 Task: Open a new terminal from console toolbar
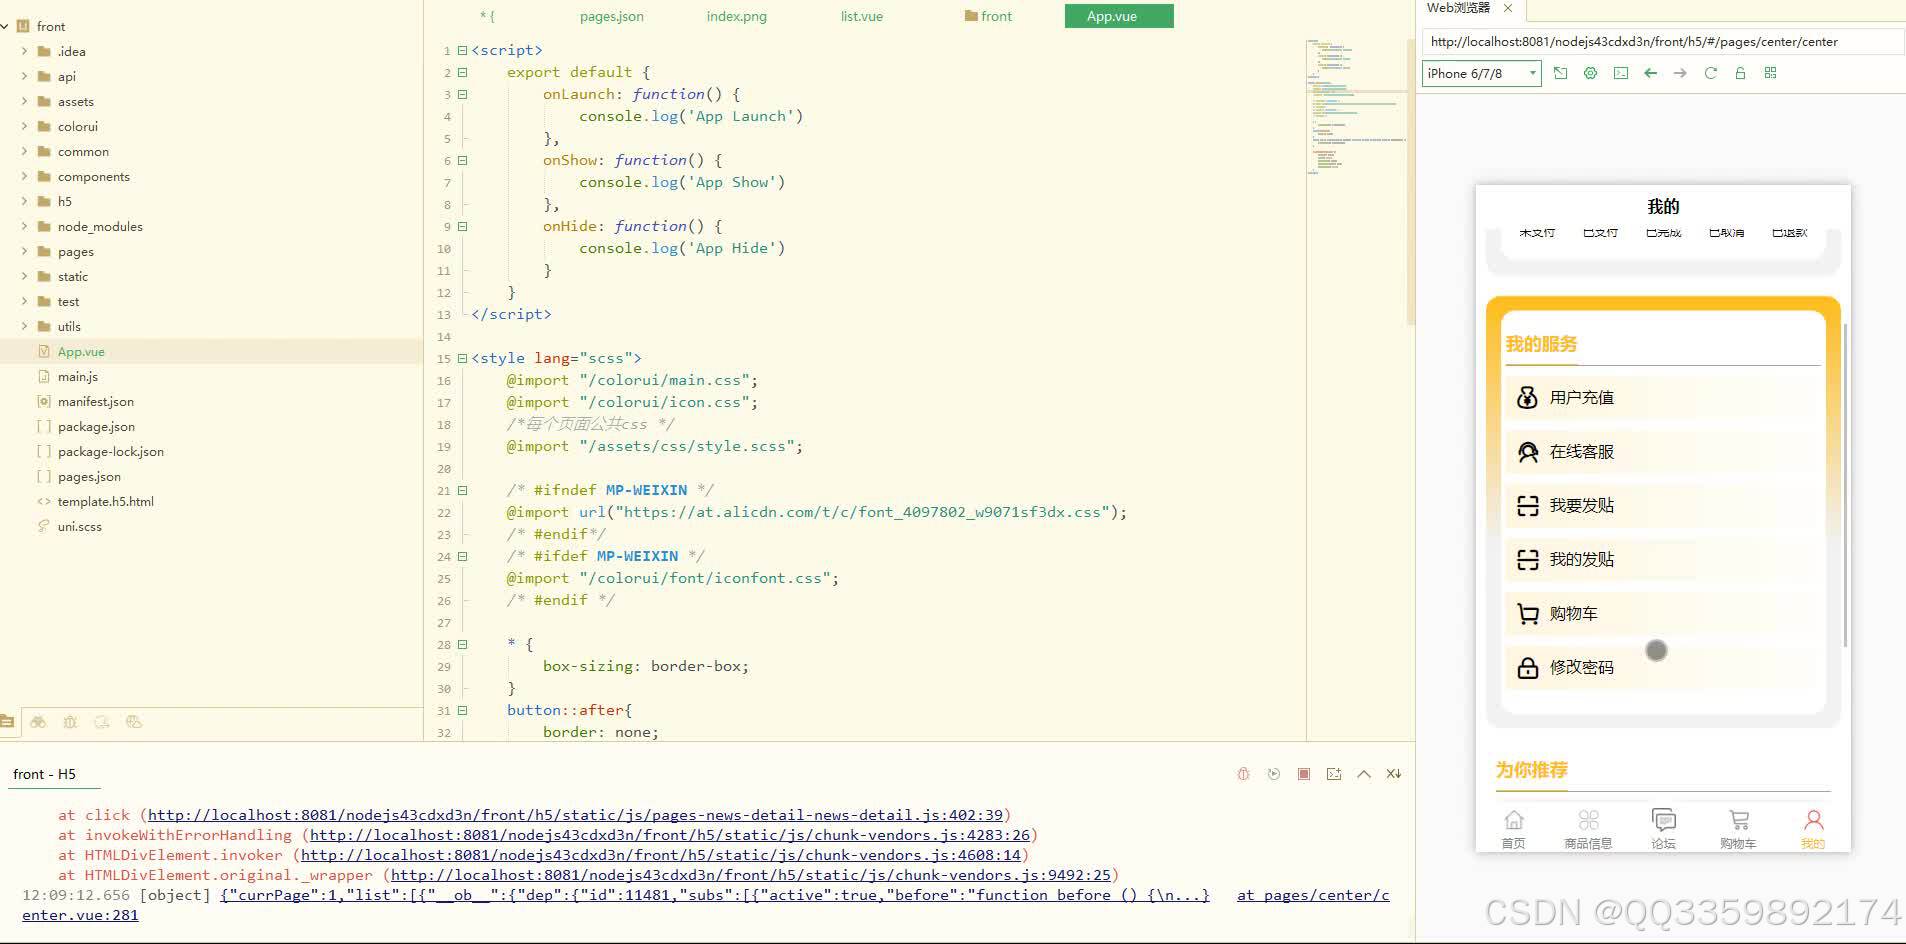[1333, 774]
